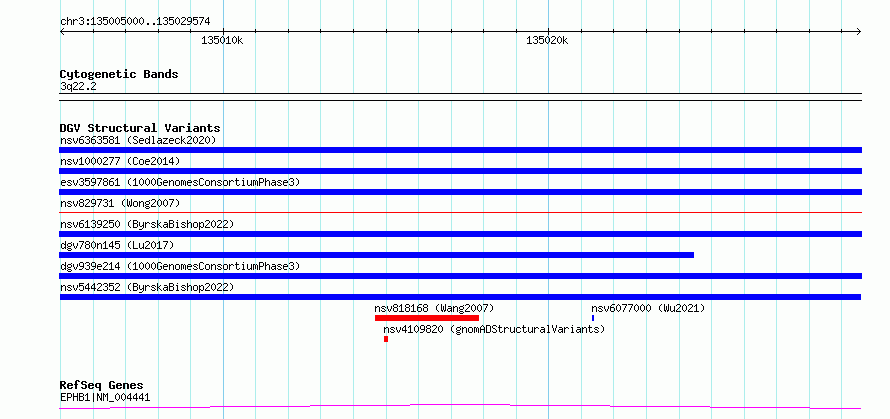This screenshot has width=890, height=419.
Task: Click the DGV Structural Variants track title
Action: [x=140, y=128]
